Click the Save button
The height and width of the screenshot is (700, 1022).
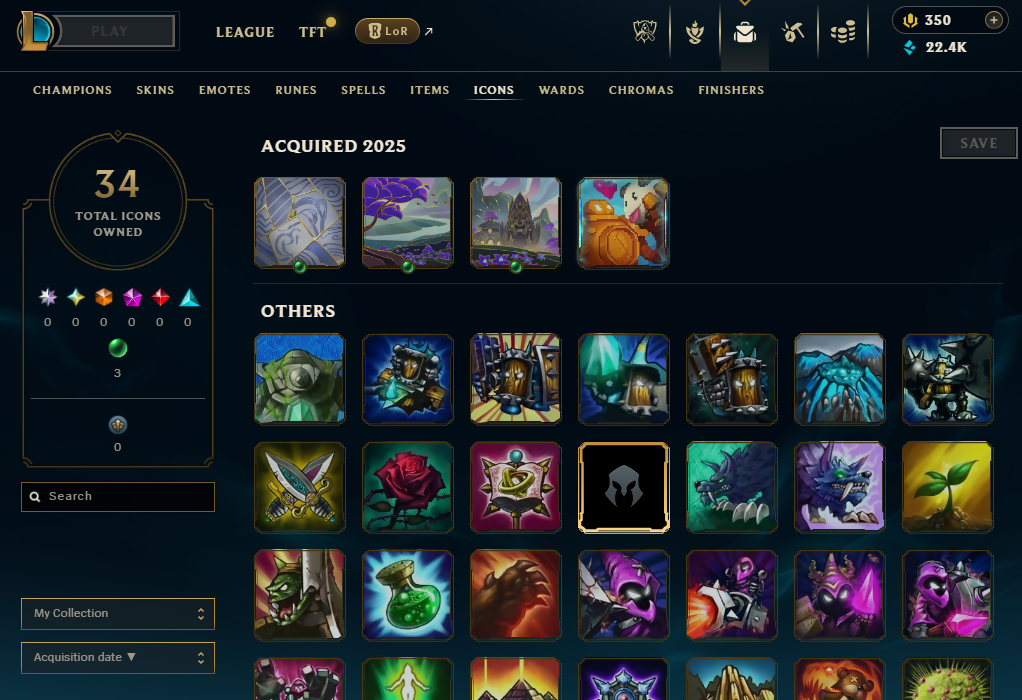pyautogui.click(x=978, y=143)
